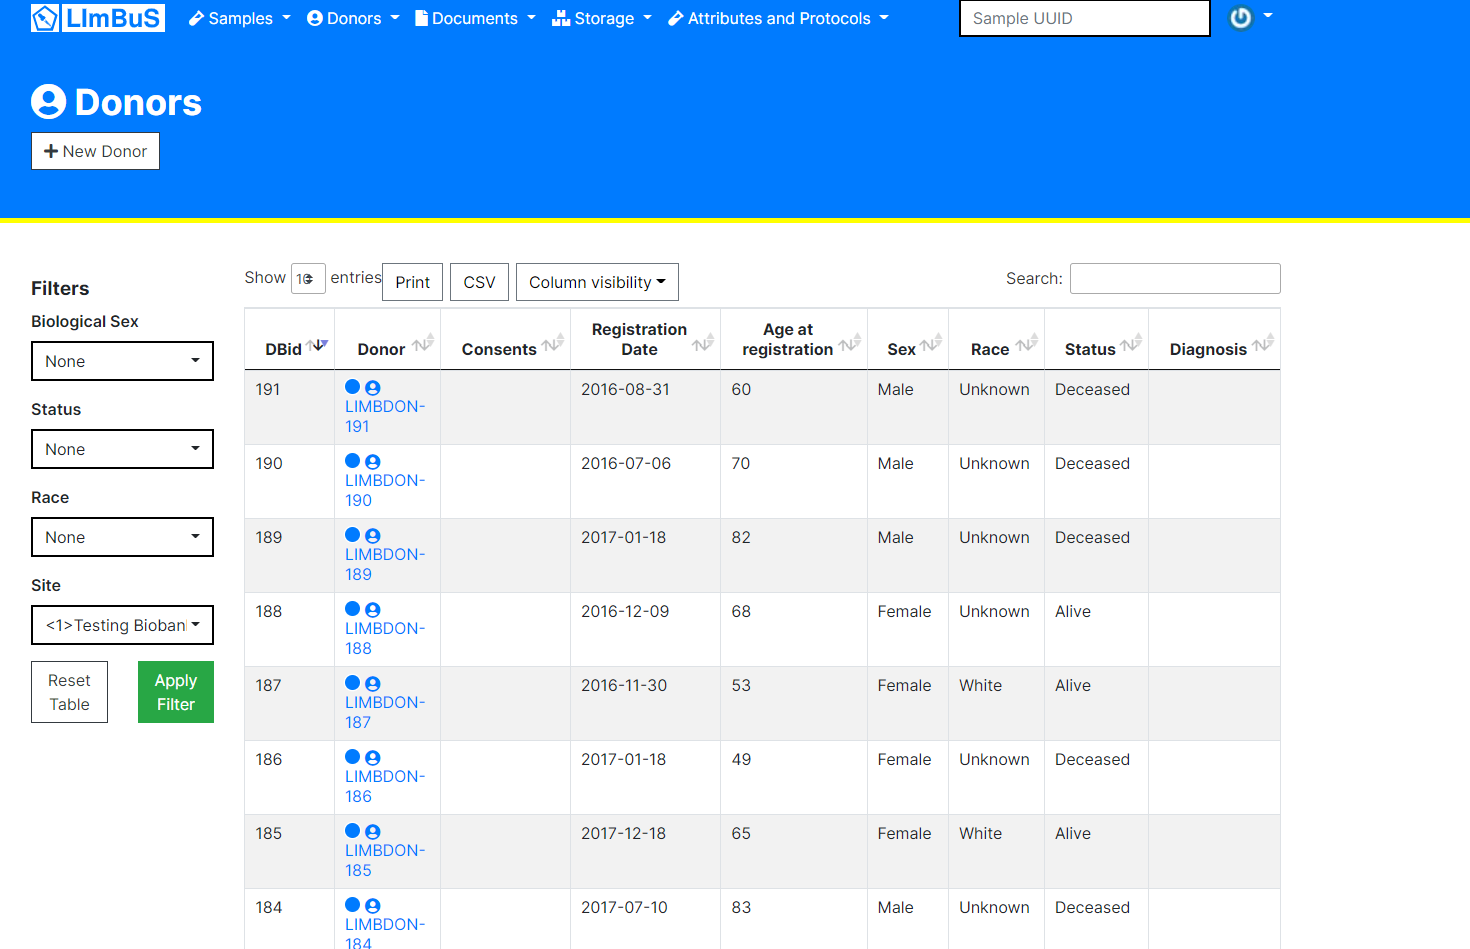Click the storage sitemap icon in navbar

[561, 18]
